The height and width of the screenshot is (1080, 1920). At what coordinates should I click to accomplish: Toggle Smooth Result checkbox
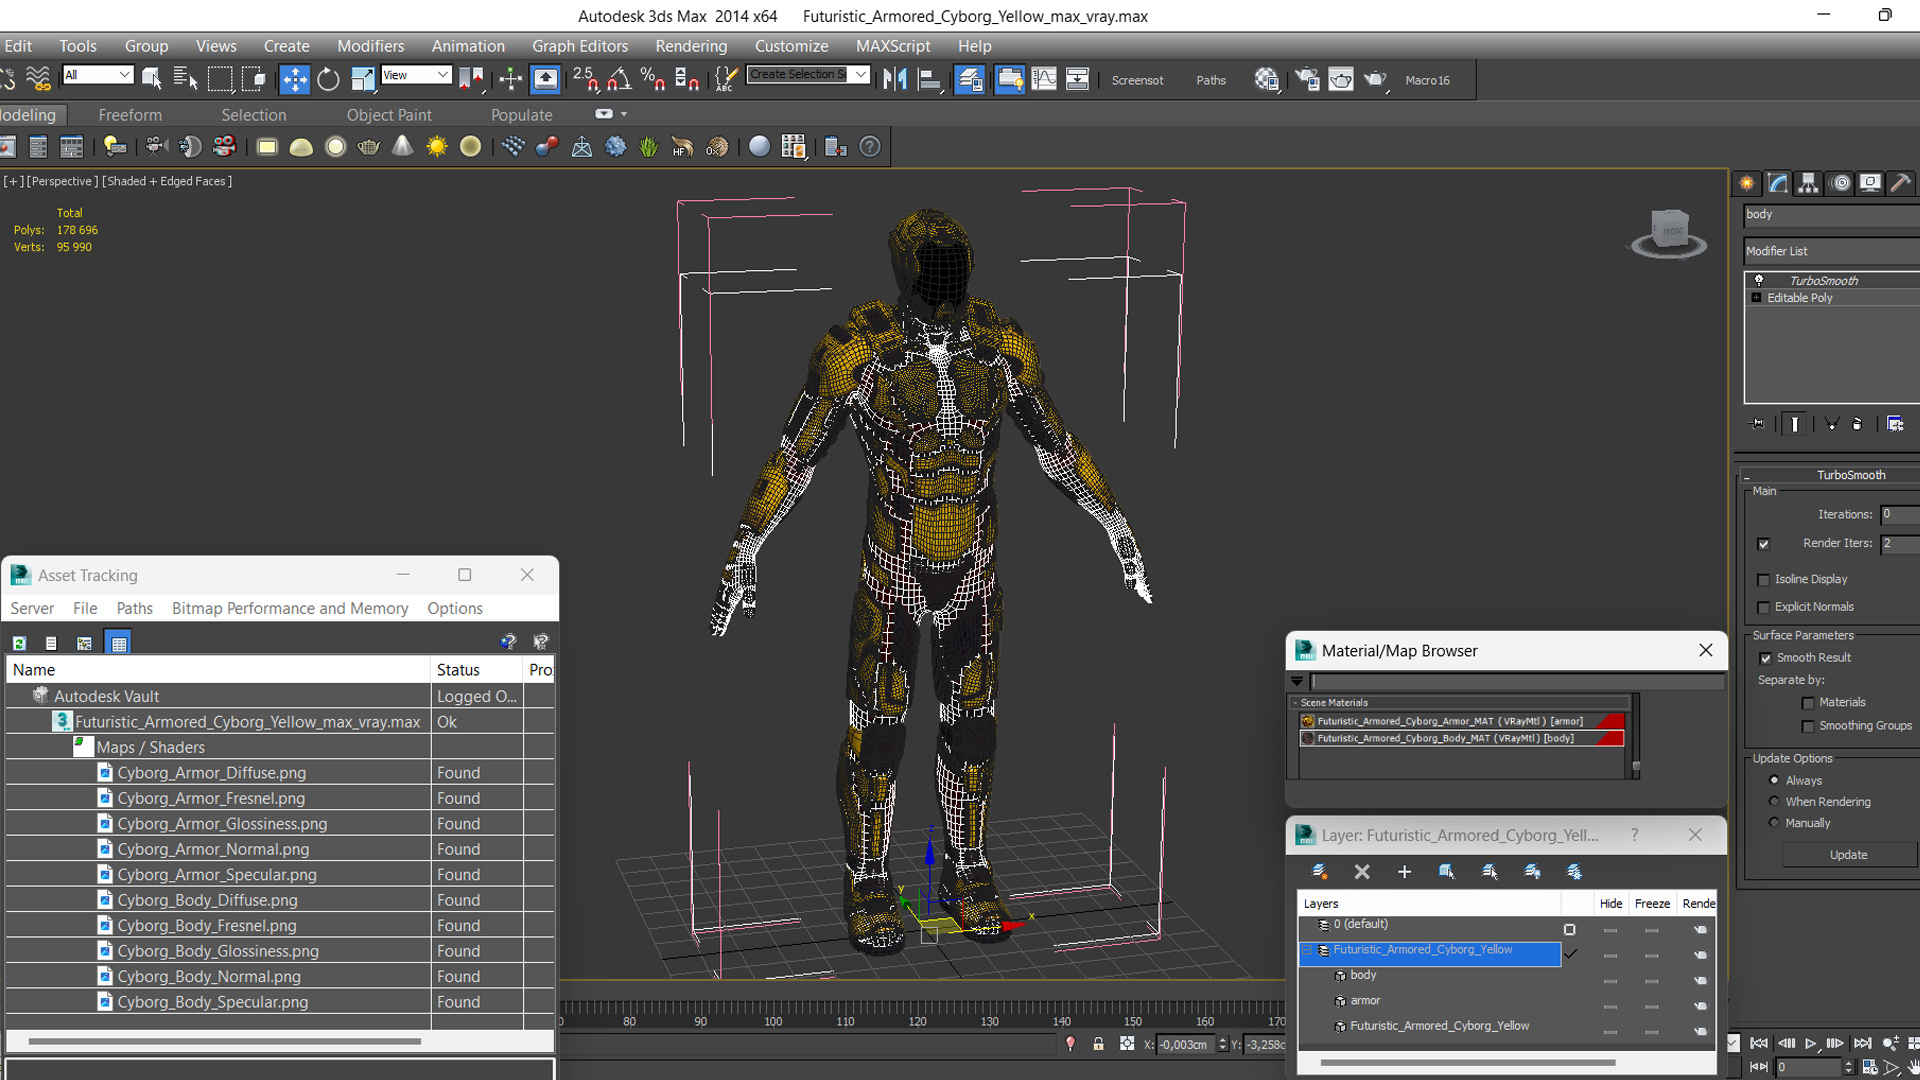(x=1766, y=658)
